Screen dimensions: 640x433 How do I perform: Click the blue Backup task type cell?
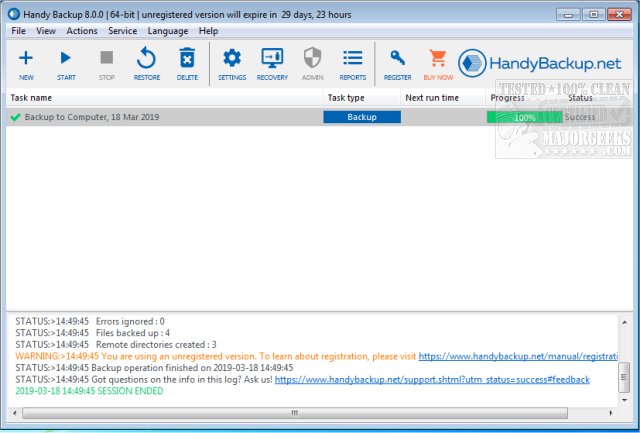[x=362, y=117]
